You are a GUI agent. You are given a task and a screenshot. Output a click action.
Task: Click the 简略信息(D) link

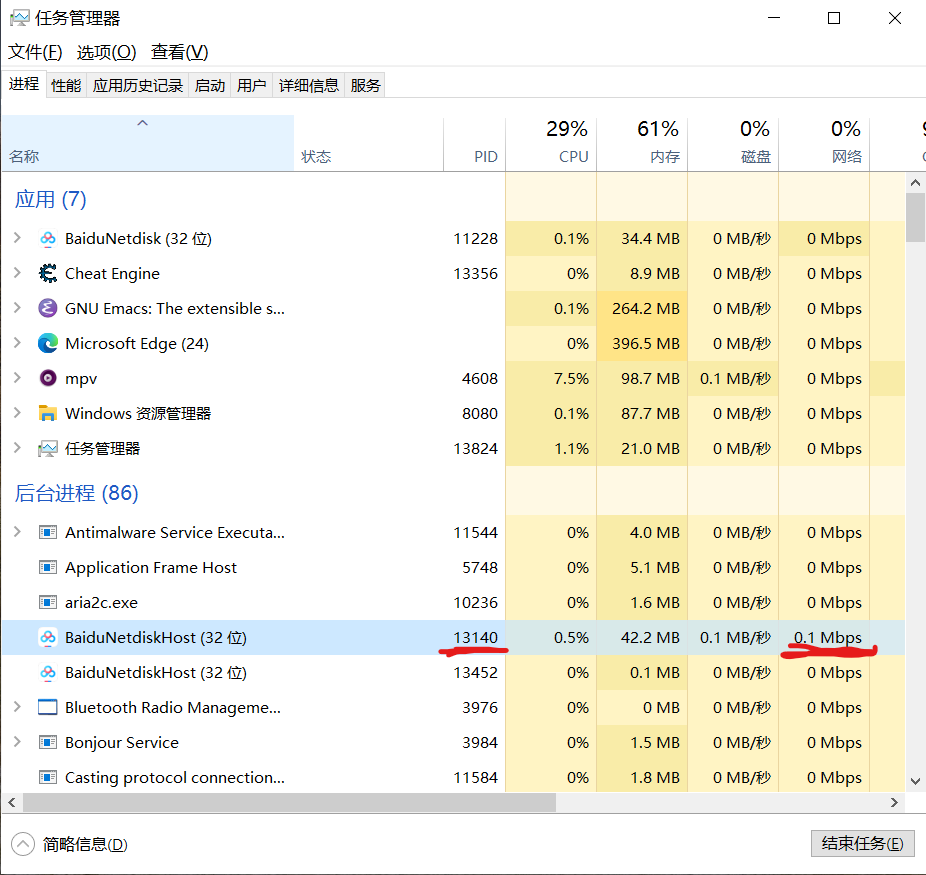pyautogui.click(x=84, y=844)
